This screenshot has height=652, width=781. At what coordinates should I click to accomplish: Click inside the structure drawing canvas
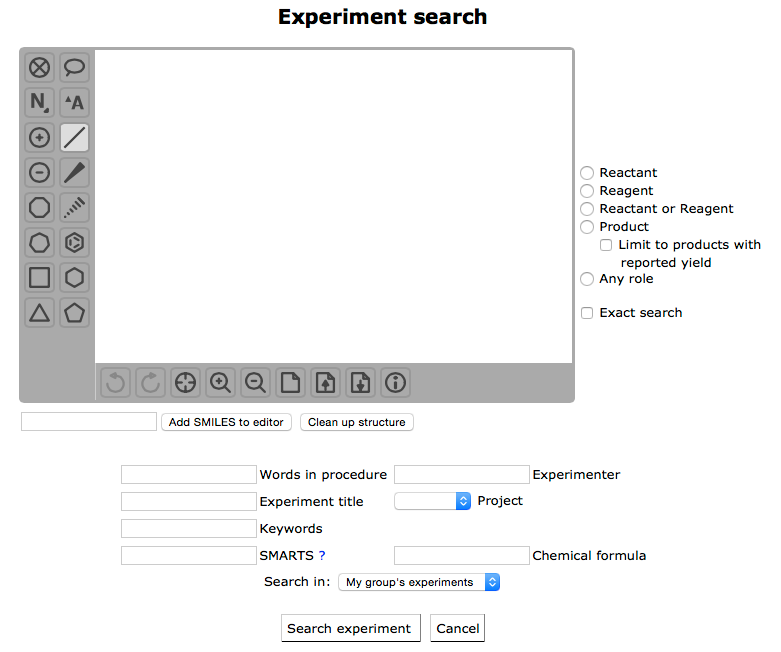pyautogui.click(x=334, y=206)
